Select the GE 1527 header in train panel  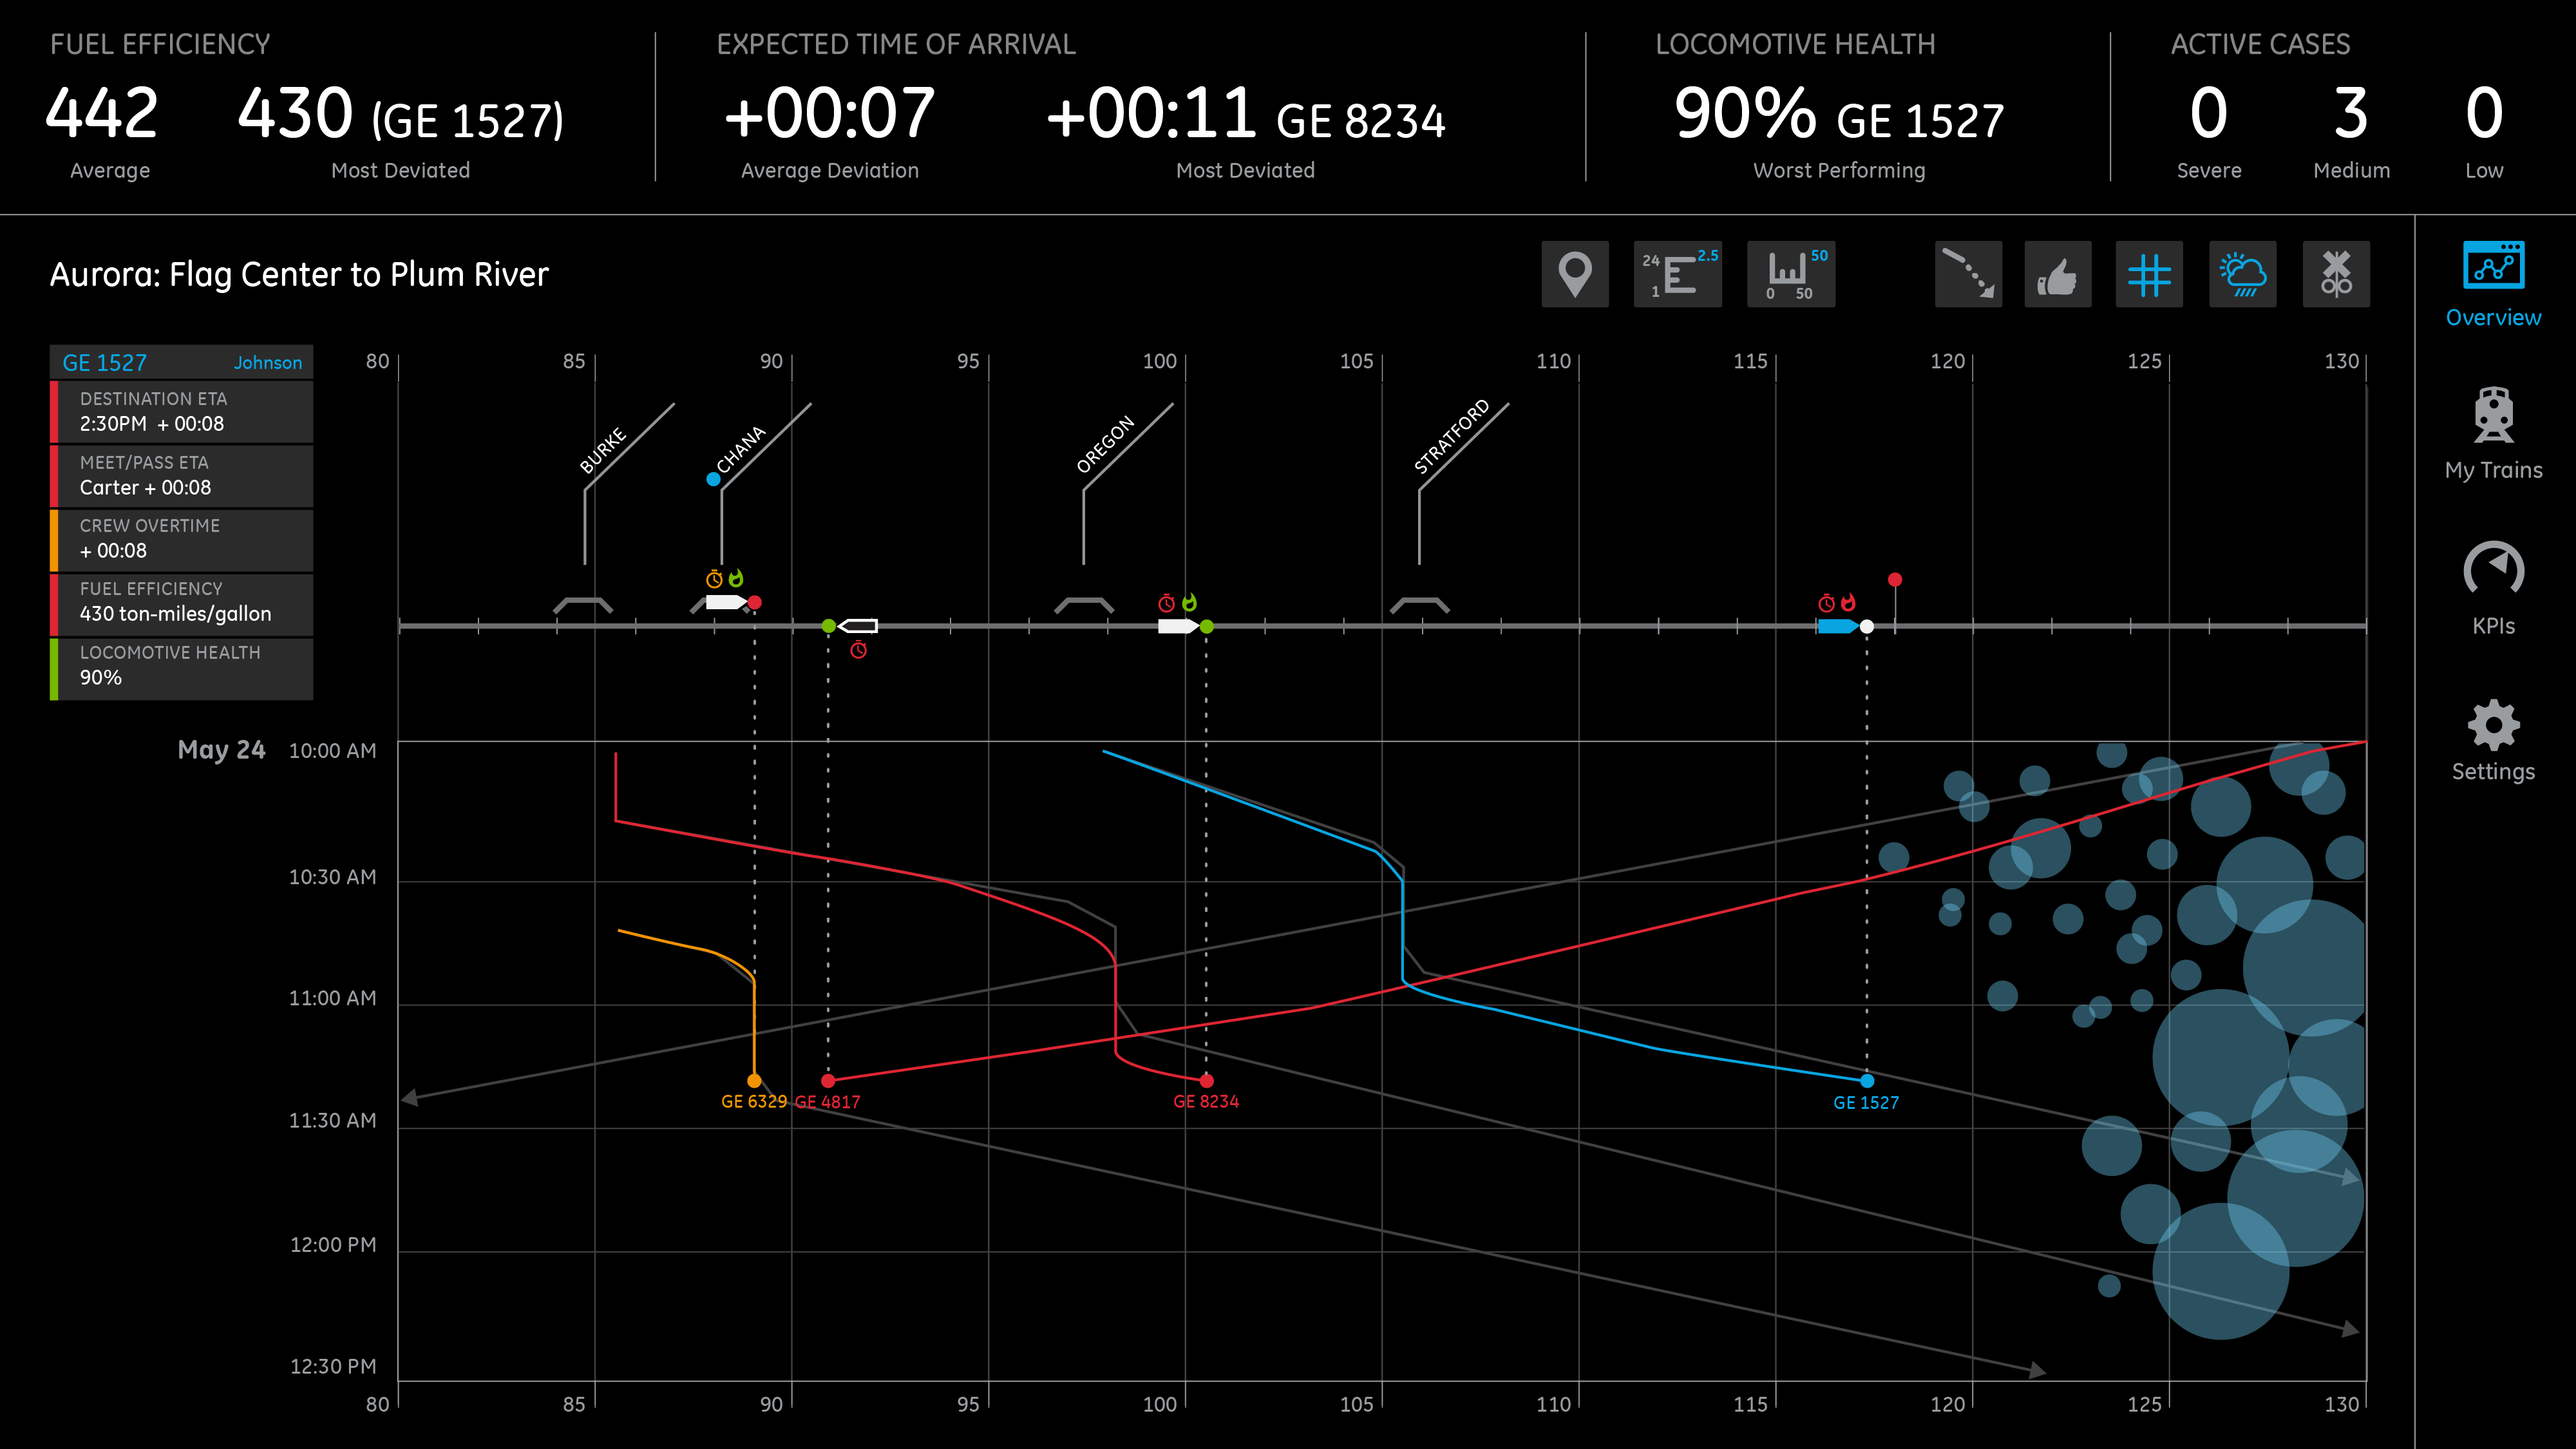105,363
